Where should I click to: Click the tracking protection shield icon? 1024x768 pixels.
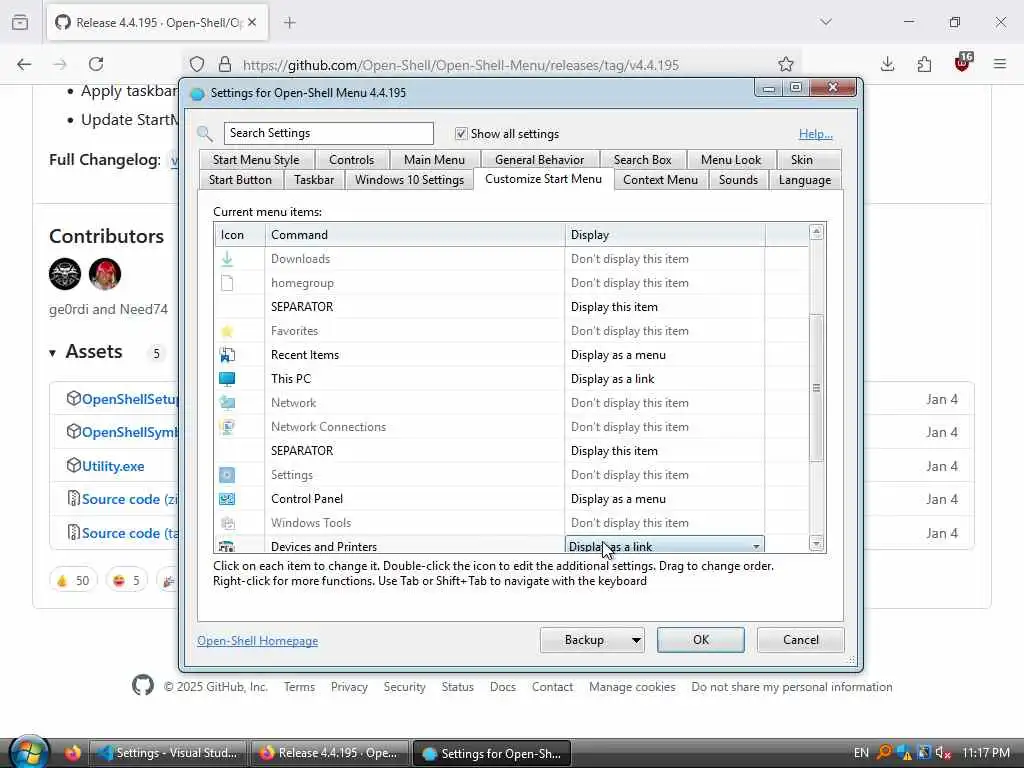tap(197, 64)
